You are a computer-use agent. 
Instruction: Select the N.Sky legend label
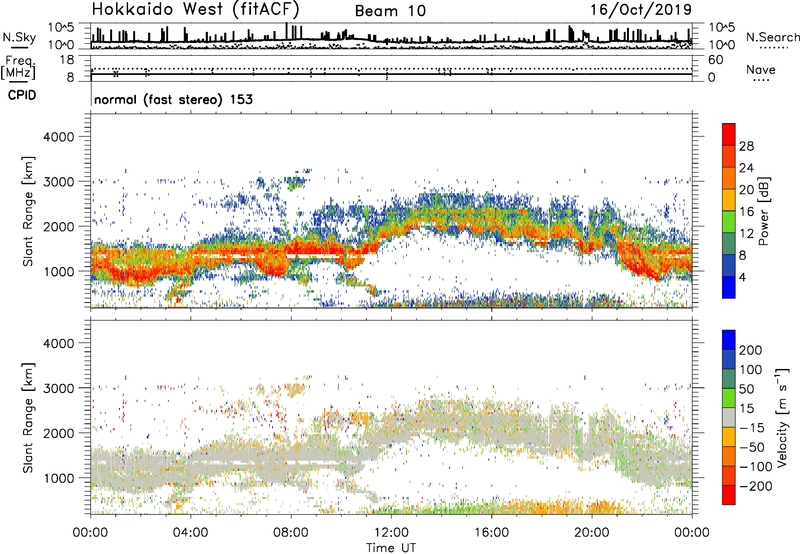tap(19, 37)
